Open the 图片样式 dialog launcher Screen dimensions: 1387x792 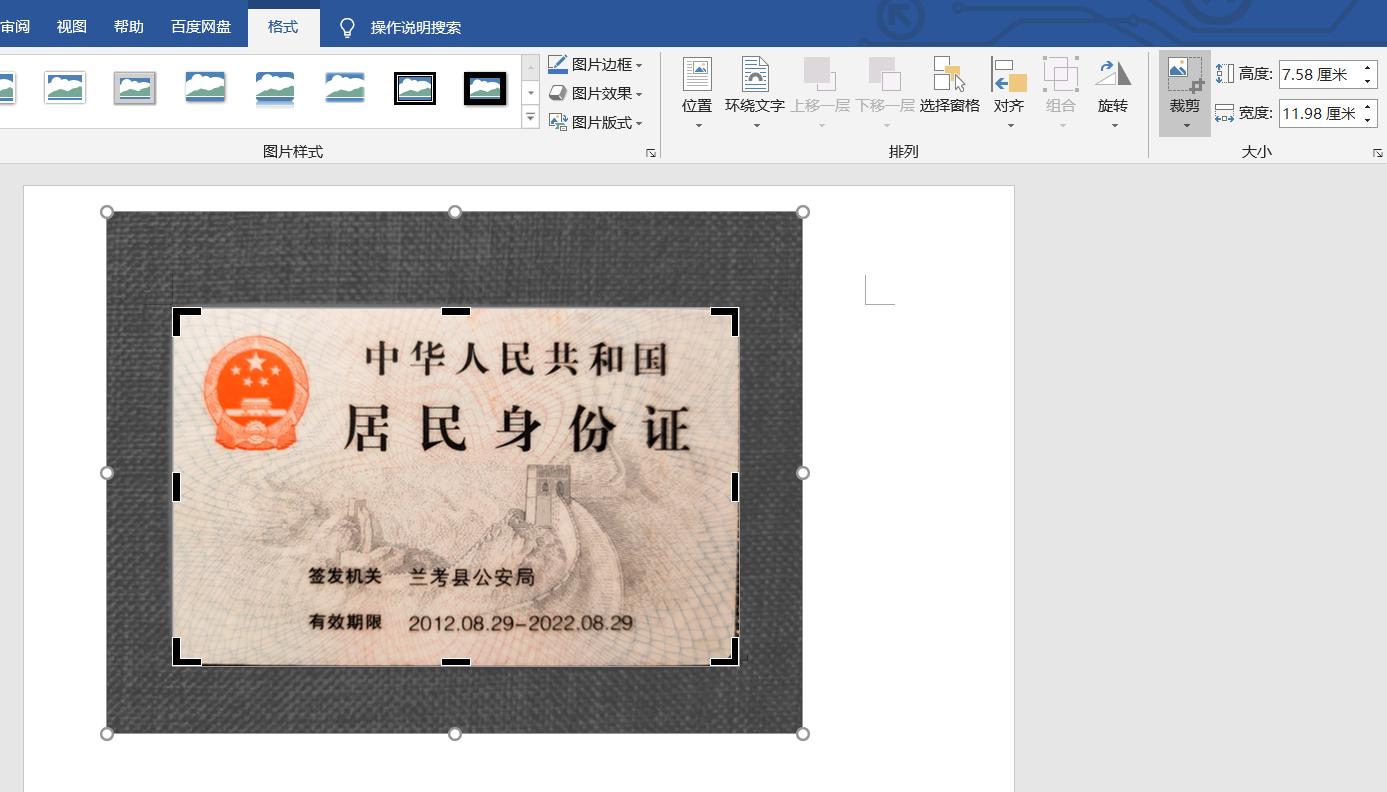[x=651, y=152]
